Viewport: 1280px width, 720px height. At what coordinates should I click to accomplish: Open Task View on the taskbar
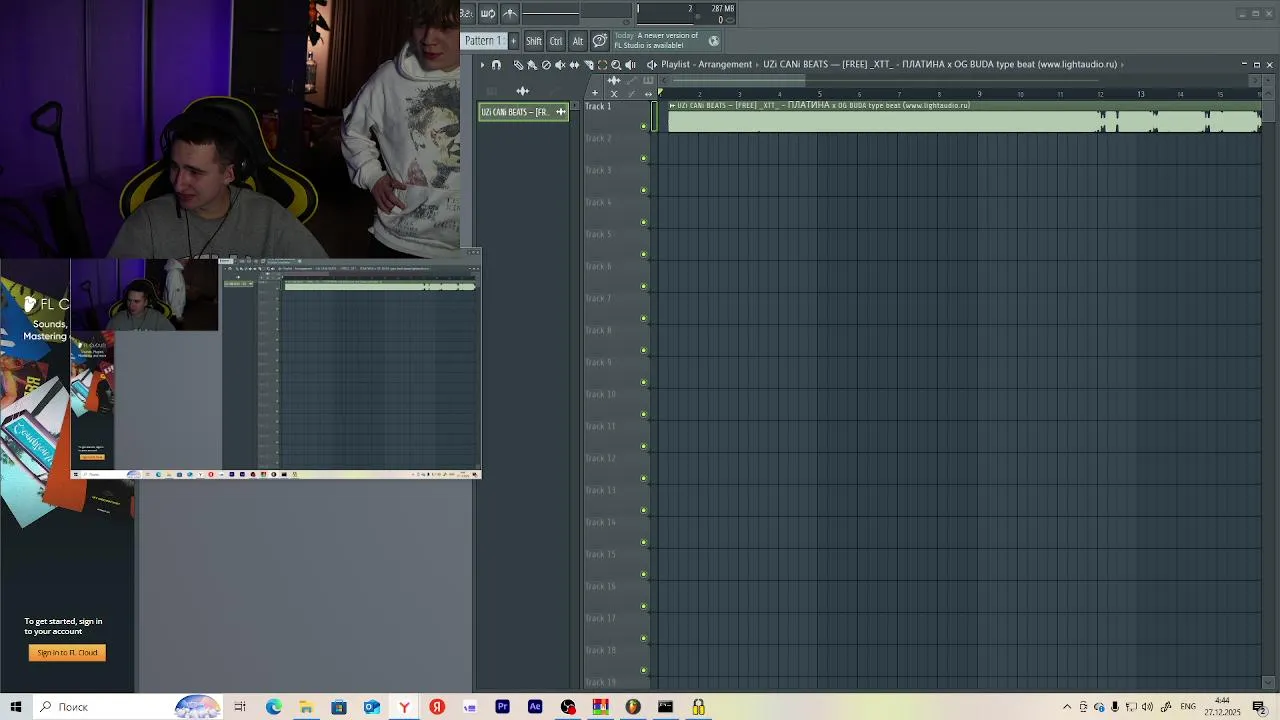click(x=240, y=707)
